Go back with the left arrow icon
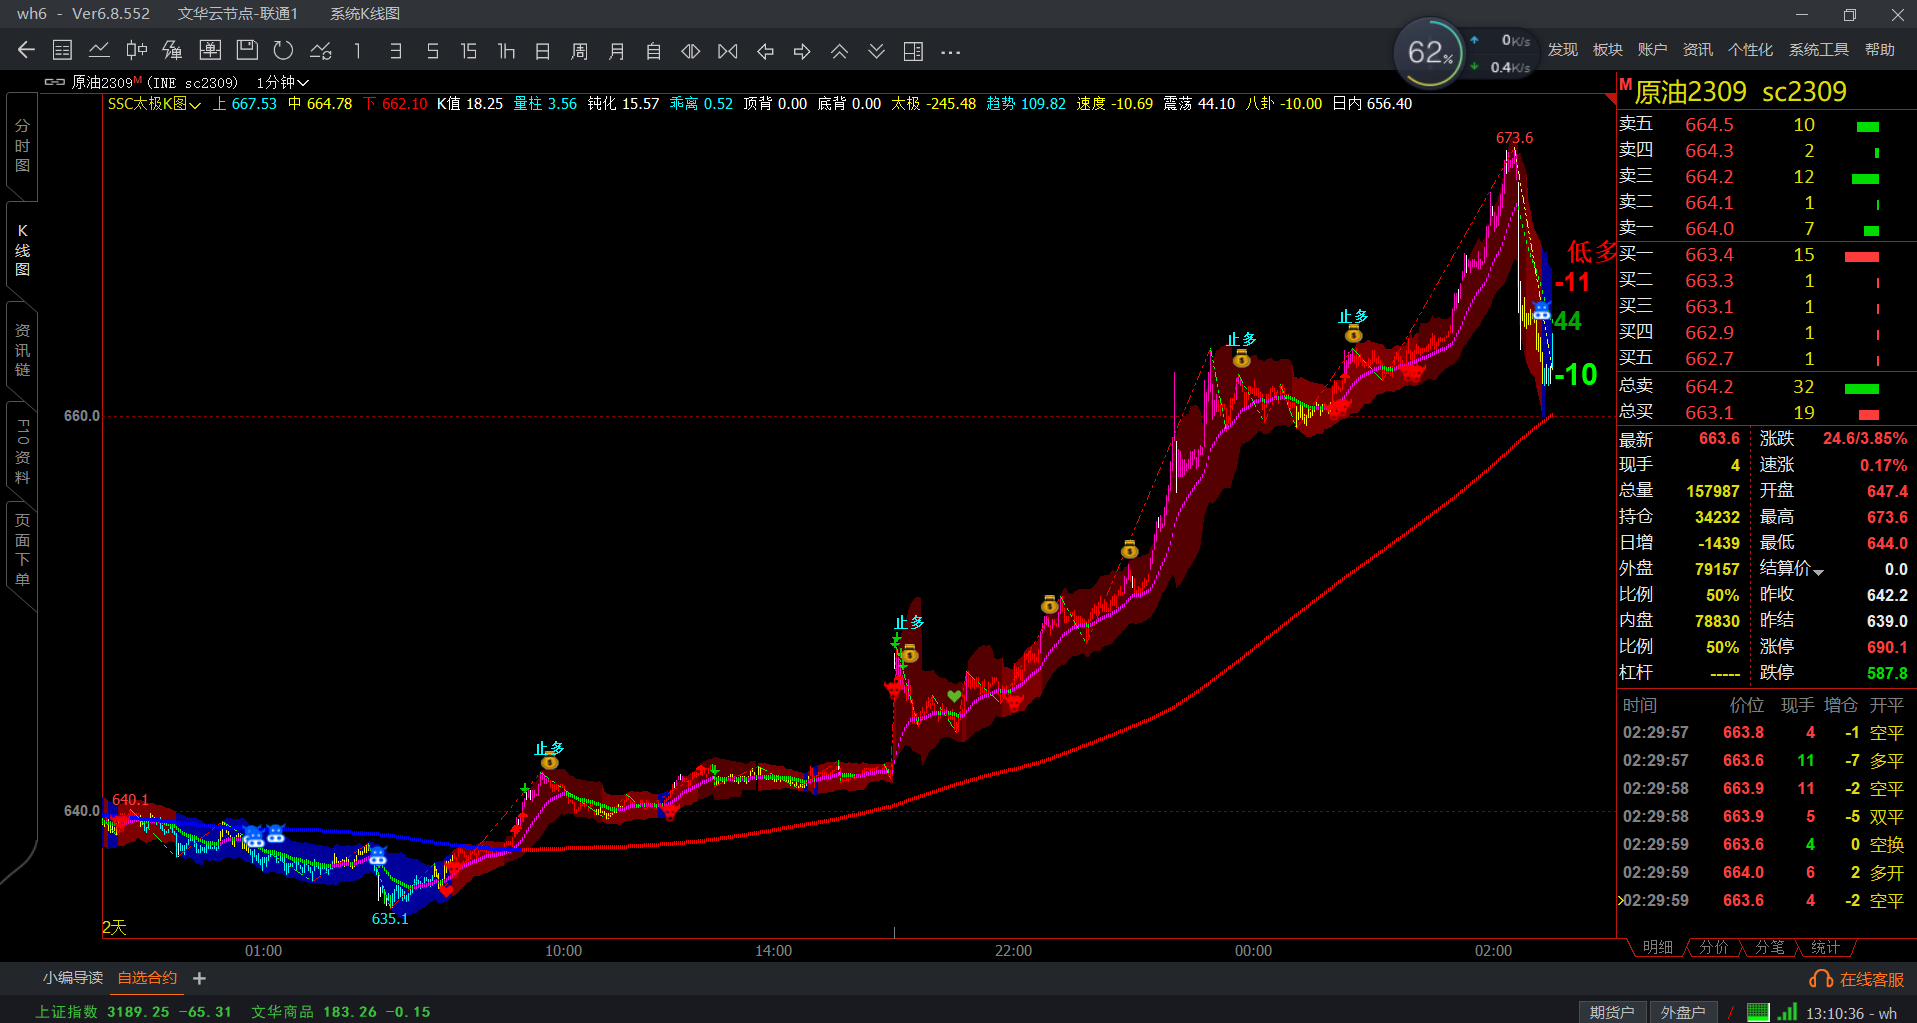This screenshot has width=1917, height=1023. click(26, 51)
